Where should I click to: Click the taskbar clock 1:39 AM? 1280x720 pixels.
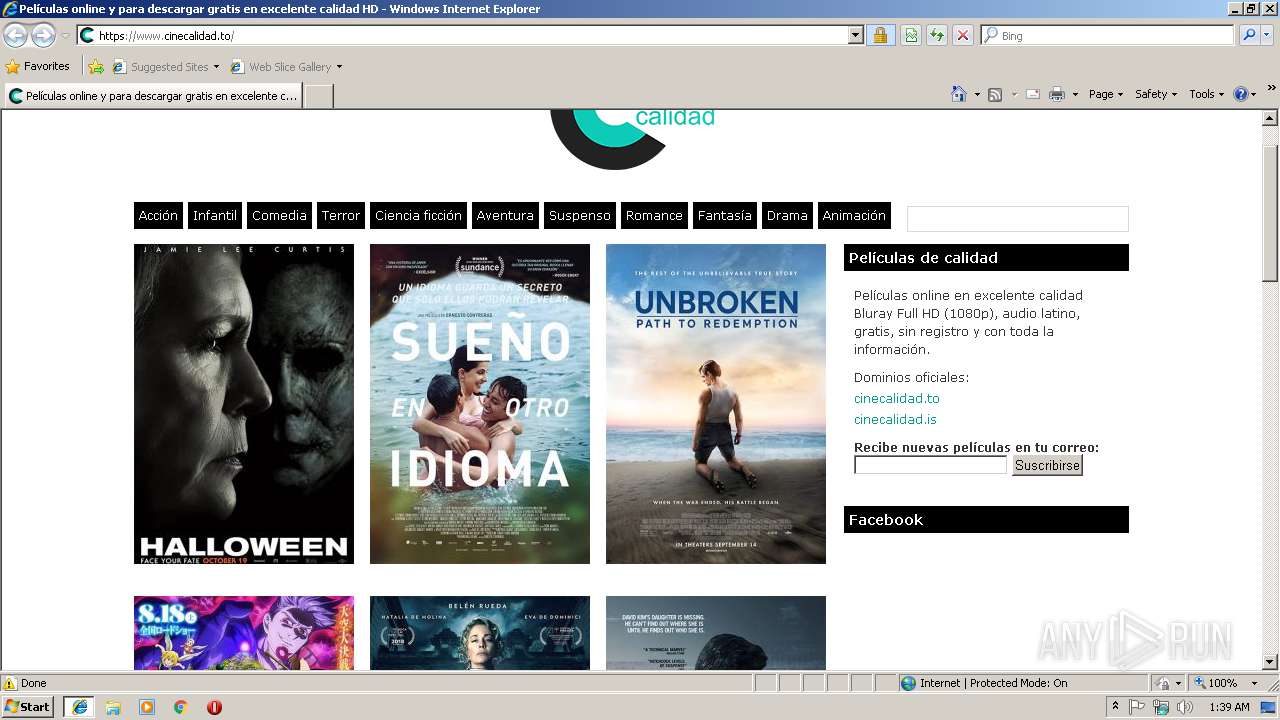(x=1229, y=707)
